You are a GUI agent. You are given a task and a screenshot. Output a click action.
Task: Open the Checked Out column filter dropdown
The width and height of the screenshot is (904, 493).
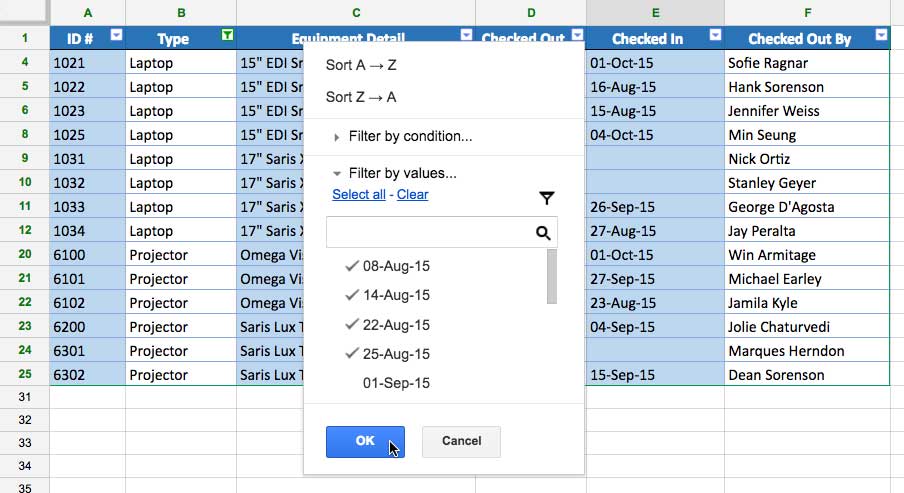coord(577,35)
